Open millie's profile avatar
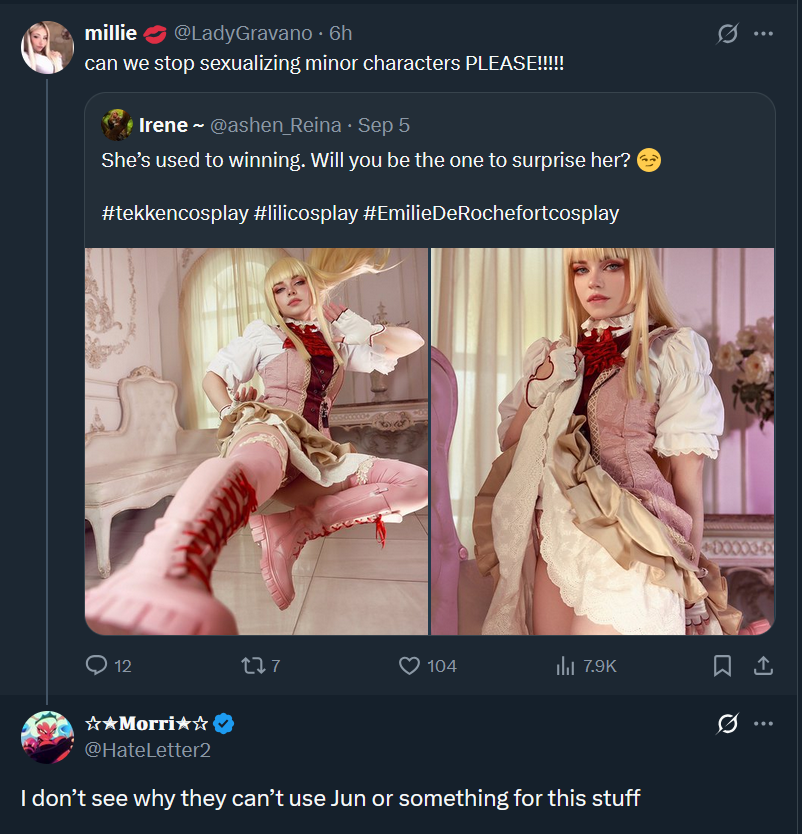Viewport: 802px width, 834px height. coord(47,47)
